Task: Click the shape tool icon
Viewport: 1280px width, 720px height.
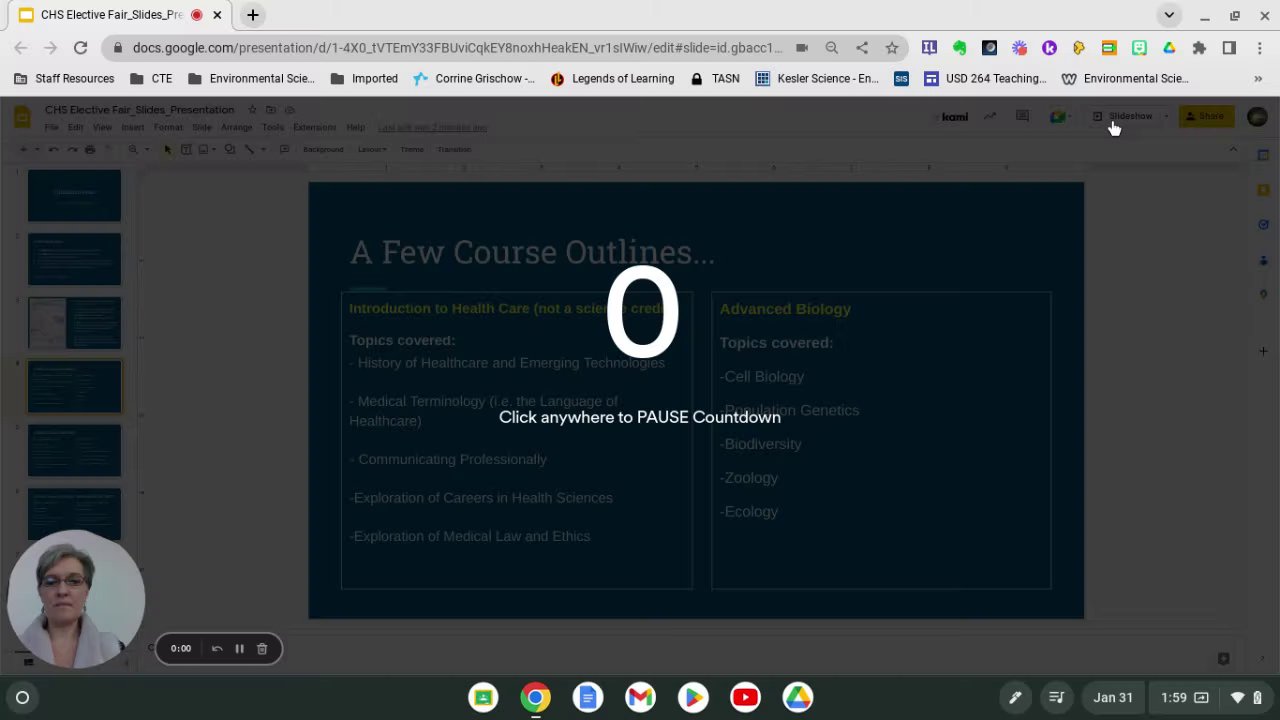Action: (230, 149)
